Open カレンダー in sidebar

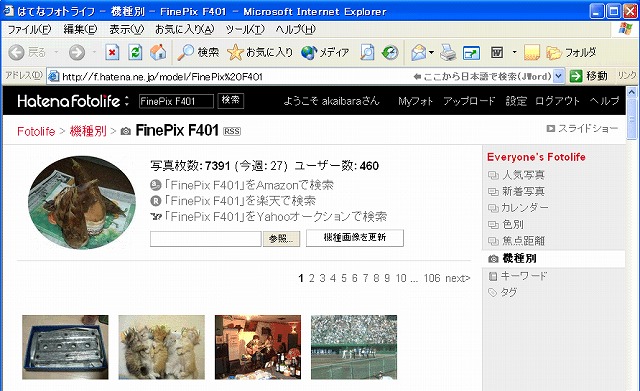tap(525, 208)
